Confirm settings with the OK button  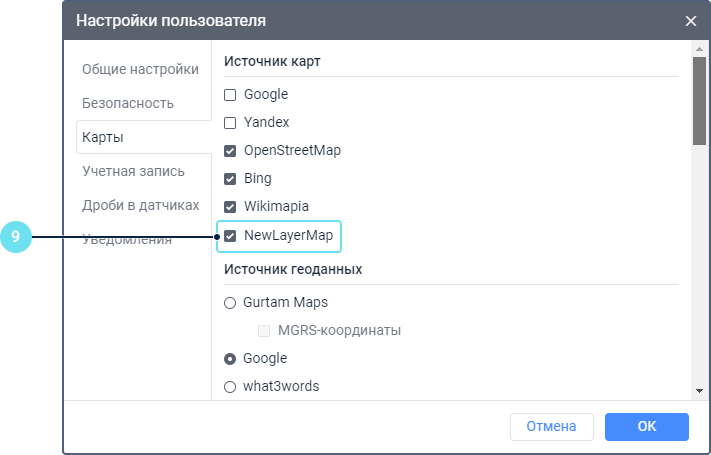pos(646,427)
